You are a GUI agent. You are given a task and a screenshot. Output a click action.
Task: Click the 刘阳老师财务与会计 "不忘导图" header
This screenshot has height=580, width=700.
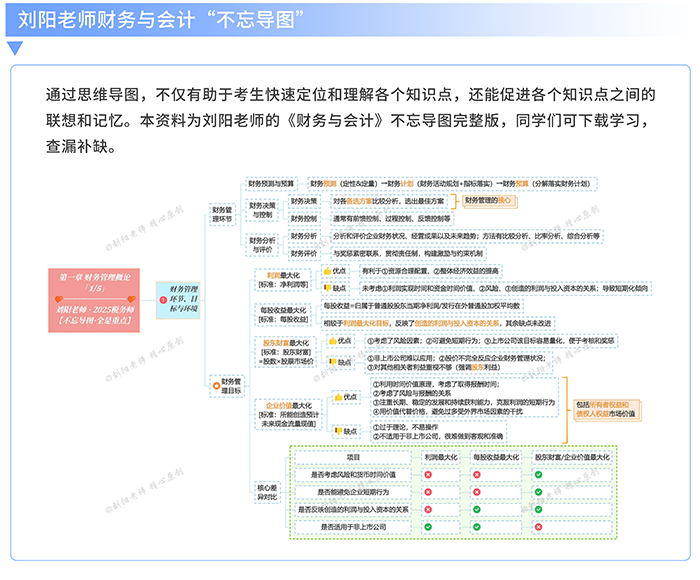pyautogui.click(x=161, y=20)
